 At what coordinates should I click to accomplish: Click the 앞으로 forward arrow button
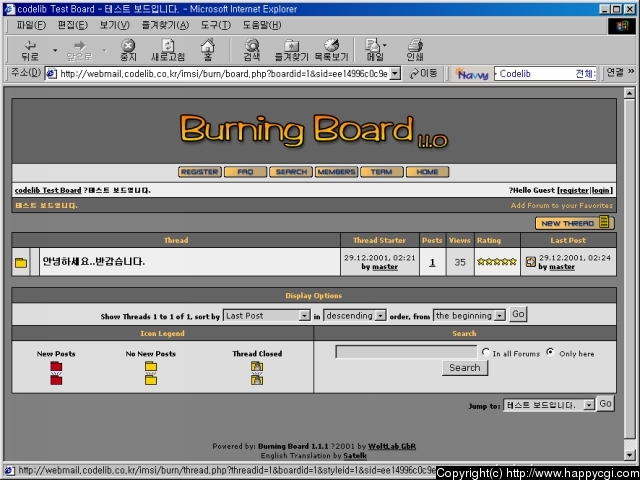point(79,51)
